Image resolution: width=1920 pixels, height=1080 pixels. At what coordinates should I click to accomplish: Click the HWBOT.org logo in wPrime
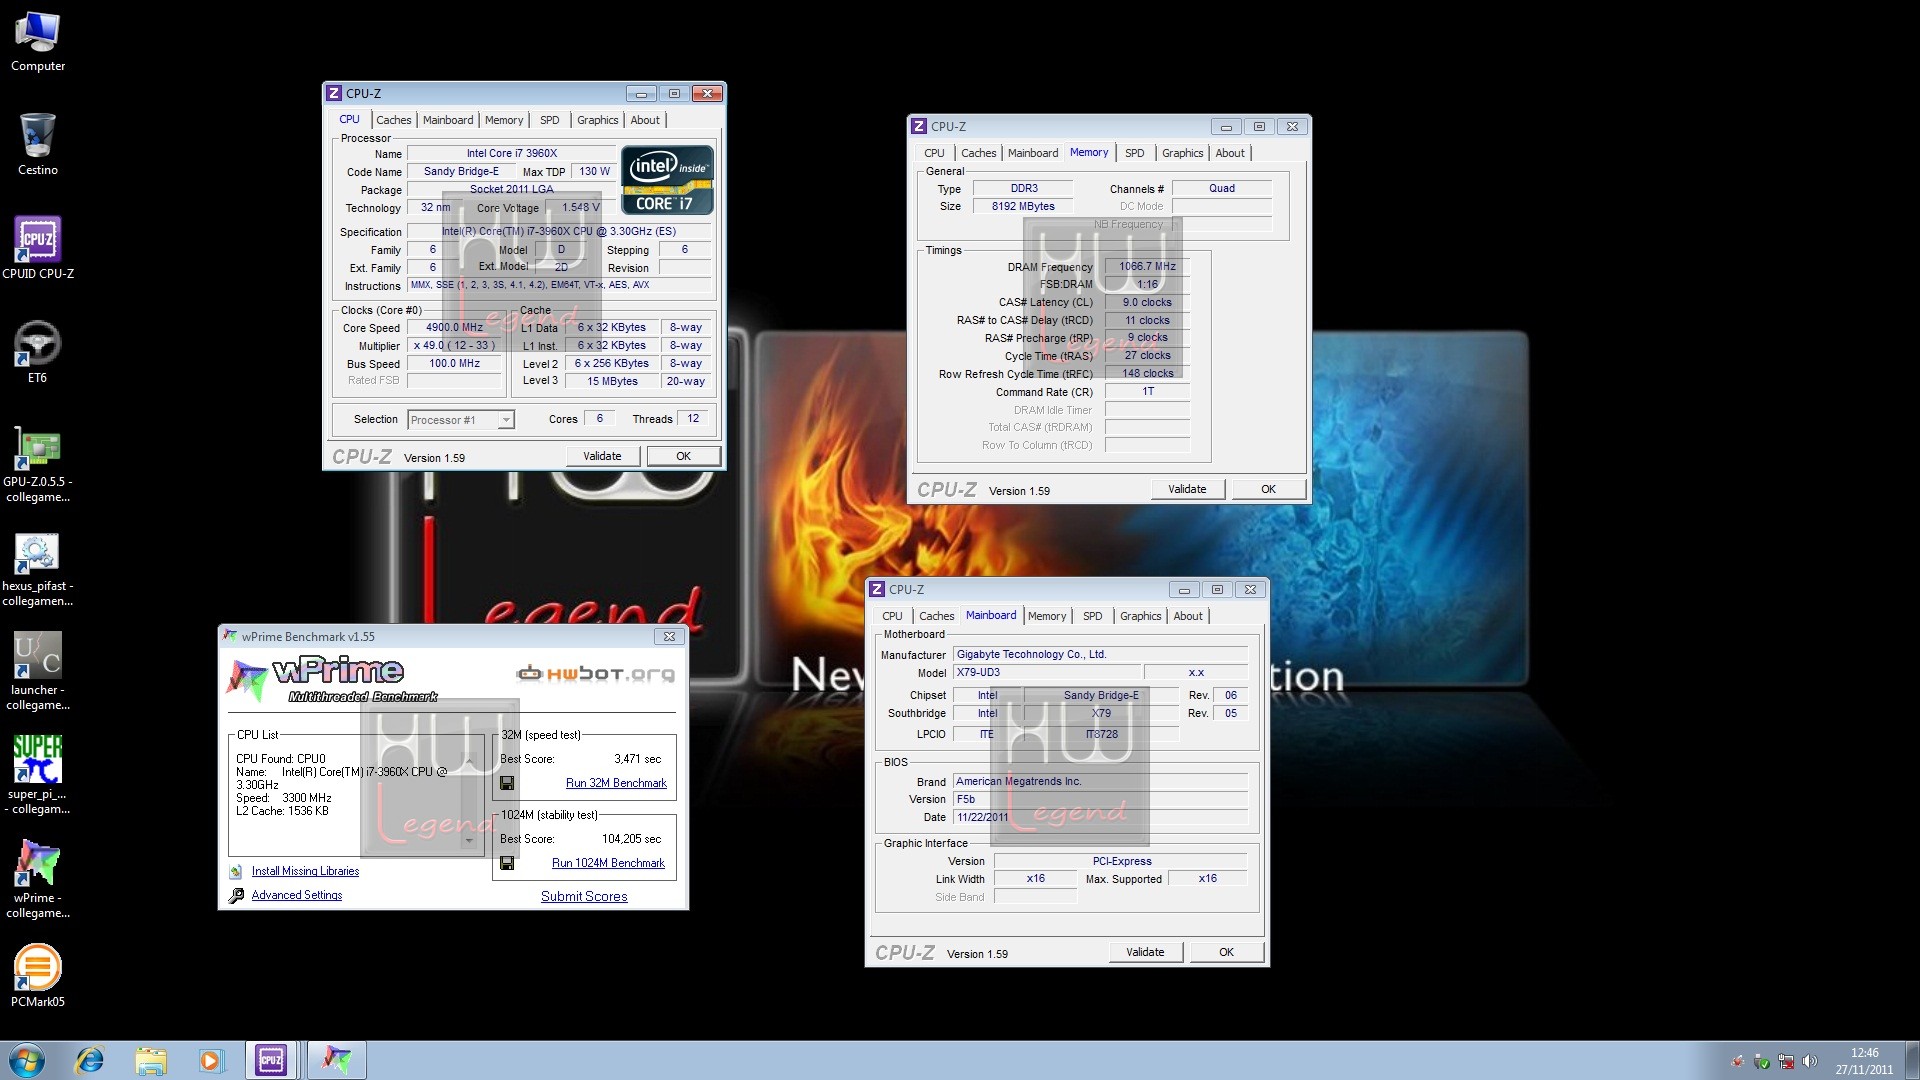(595, 673)
